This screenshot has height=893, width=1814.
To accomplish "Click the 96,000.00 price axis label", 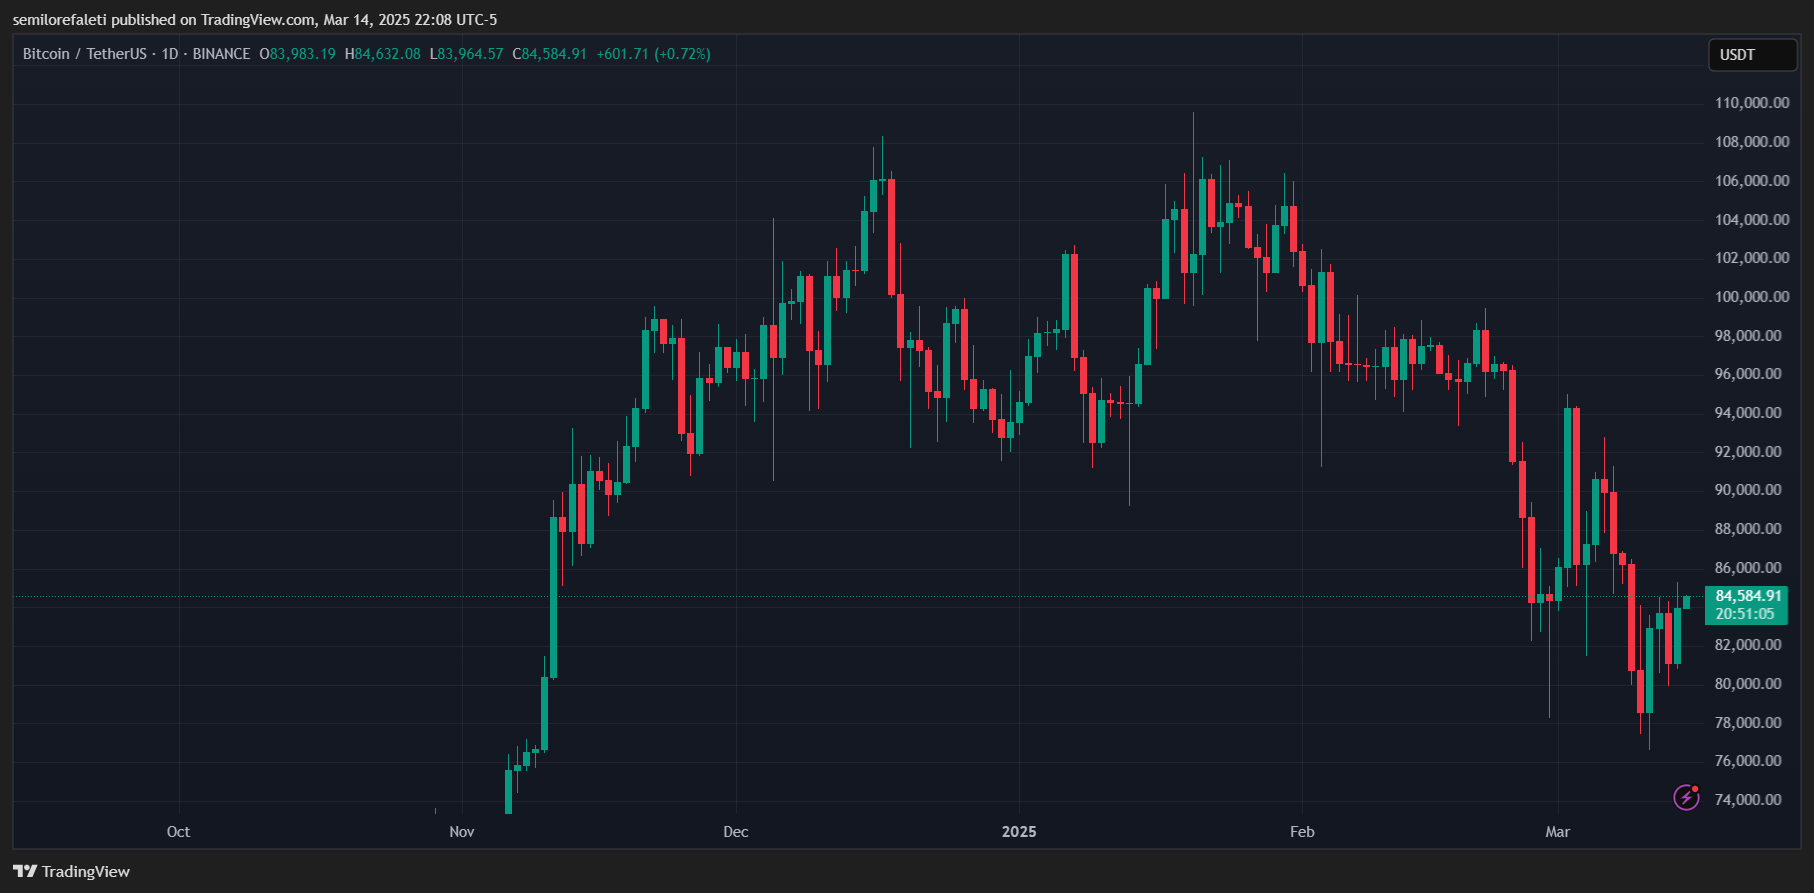I will [x=1748, y=374].
